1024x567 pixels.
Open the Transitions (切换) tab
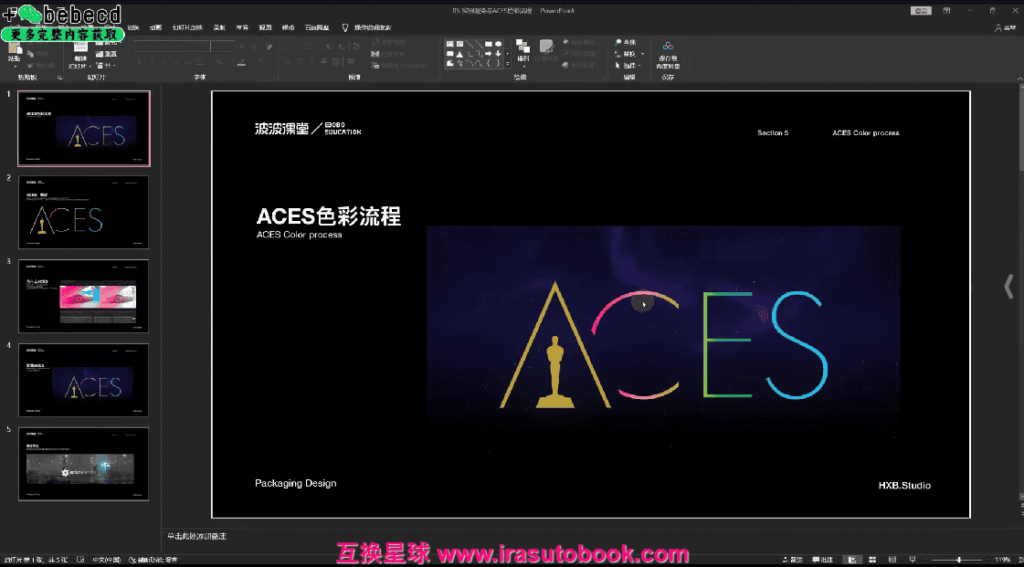(x=133, y=27)
